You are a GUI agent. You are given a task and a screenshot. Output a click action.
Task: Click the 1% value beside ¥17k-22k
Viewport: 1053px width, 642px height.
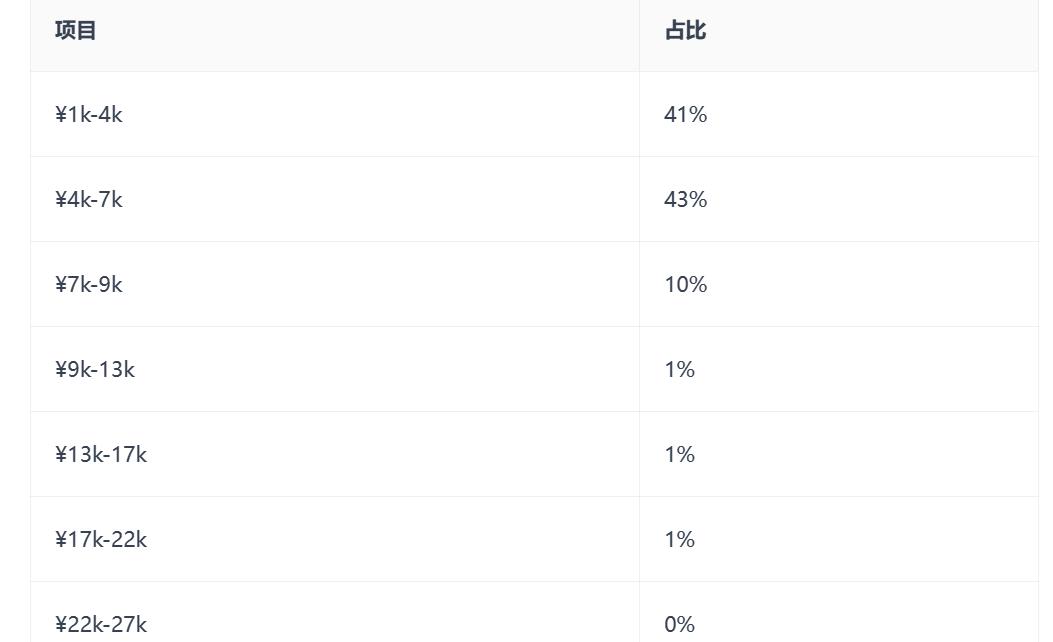680,539
